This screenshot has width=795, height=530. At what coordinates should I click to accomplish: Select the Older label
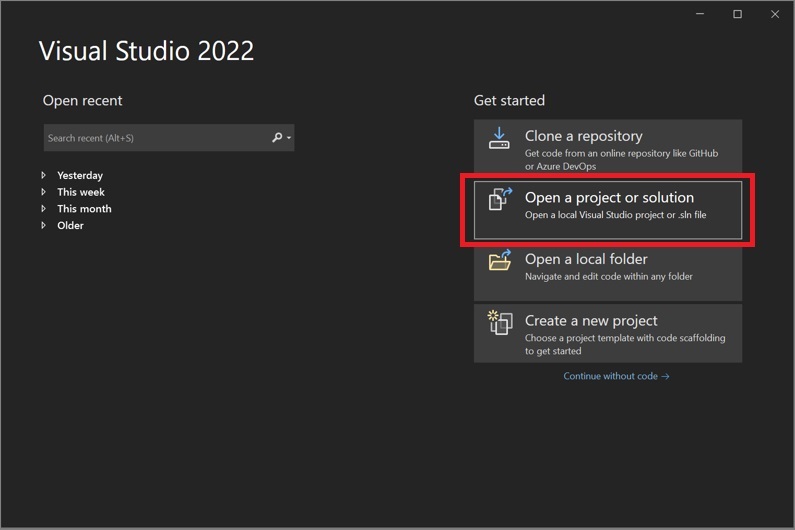70,226
